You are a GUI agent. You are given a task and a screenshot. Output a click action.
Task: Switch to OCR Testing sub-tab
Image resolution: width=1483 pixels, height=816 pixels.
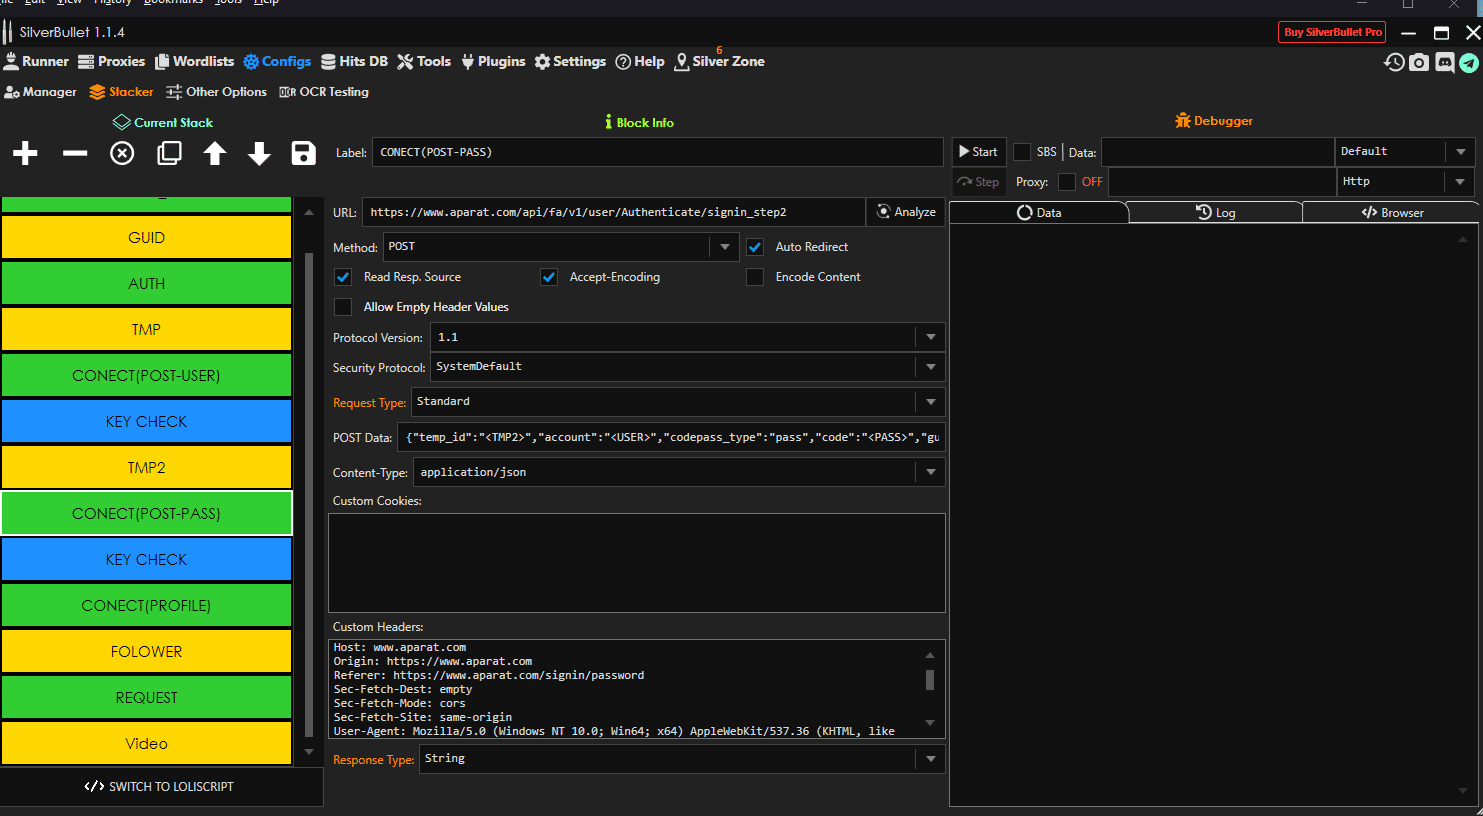324,92
